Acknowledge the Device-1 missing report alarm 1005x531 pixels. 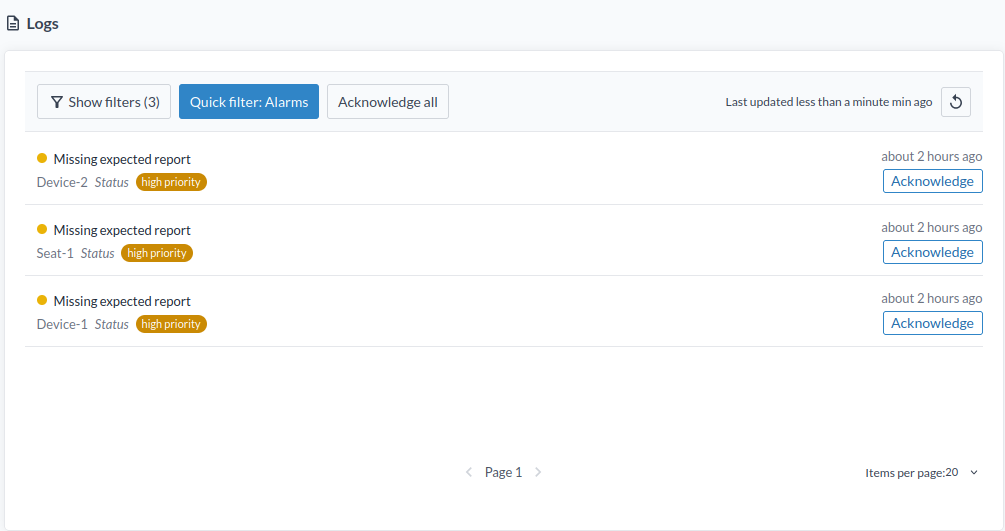pyautogui.click(x=932, y=323)
